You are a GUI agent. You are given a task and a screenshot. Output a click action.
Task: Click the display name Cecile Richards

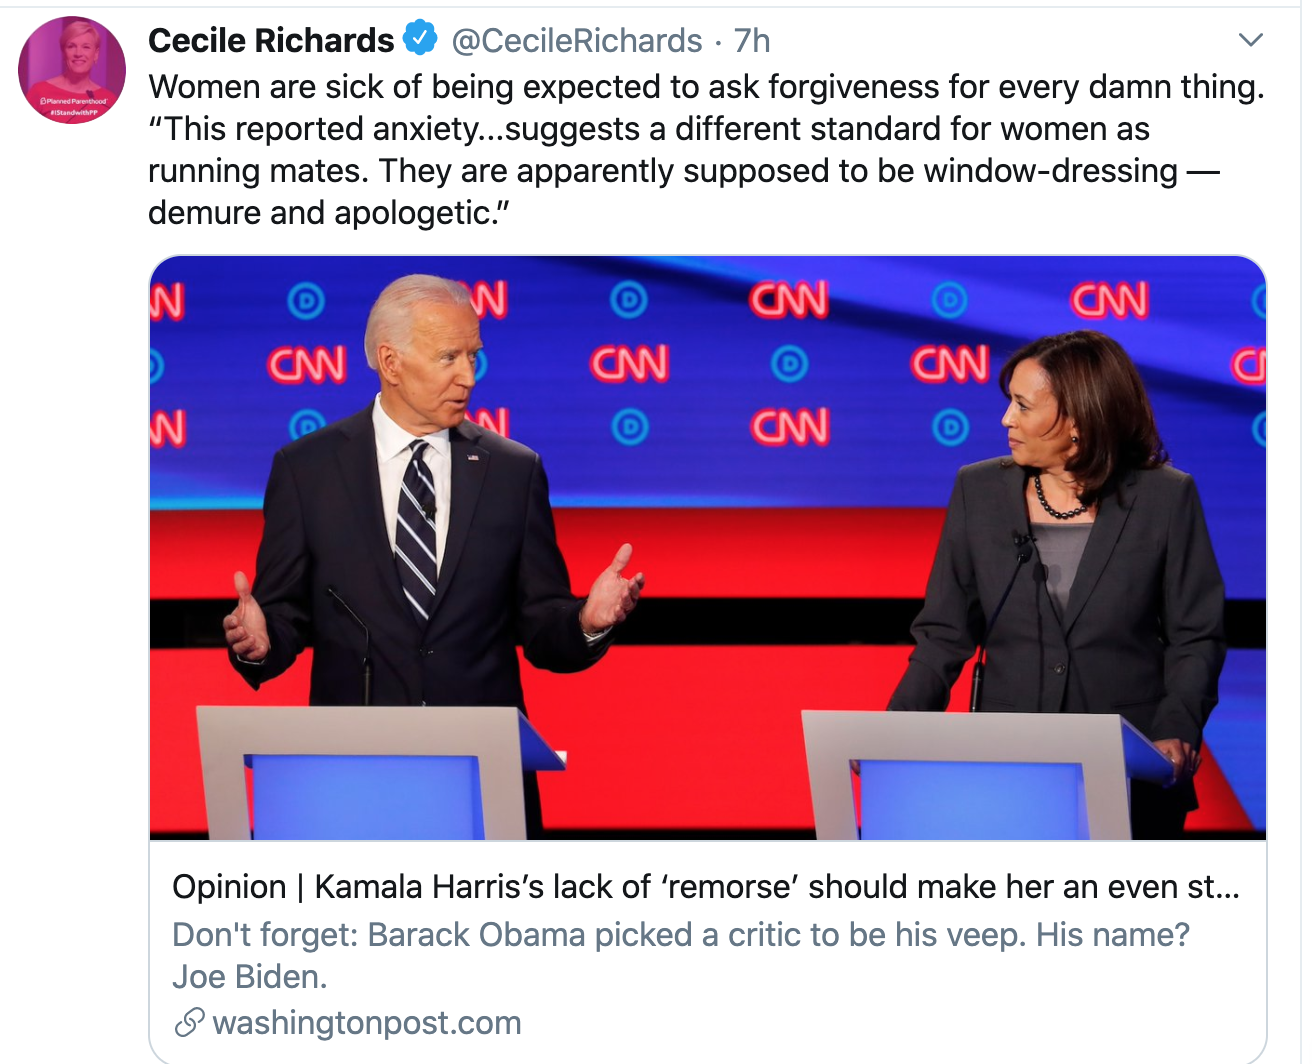coord(271,40)
